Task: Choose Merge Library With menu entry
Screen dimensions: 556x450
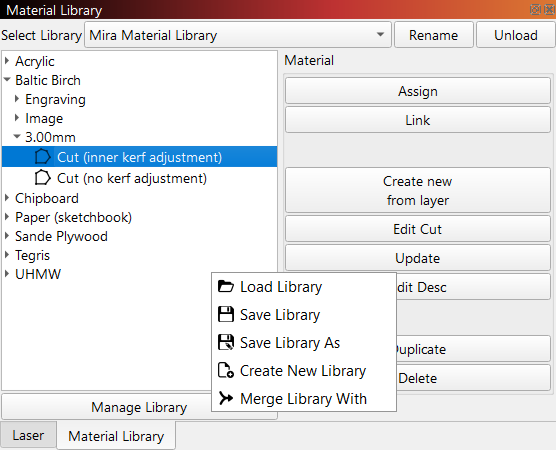Action: (304, 399)
